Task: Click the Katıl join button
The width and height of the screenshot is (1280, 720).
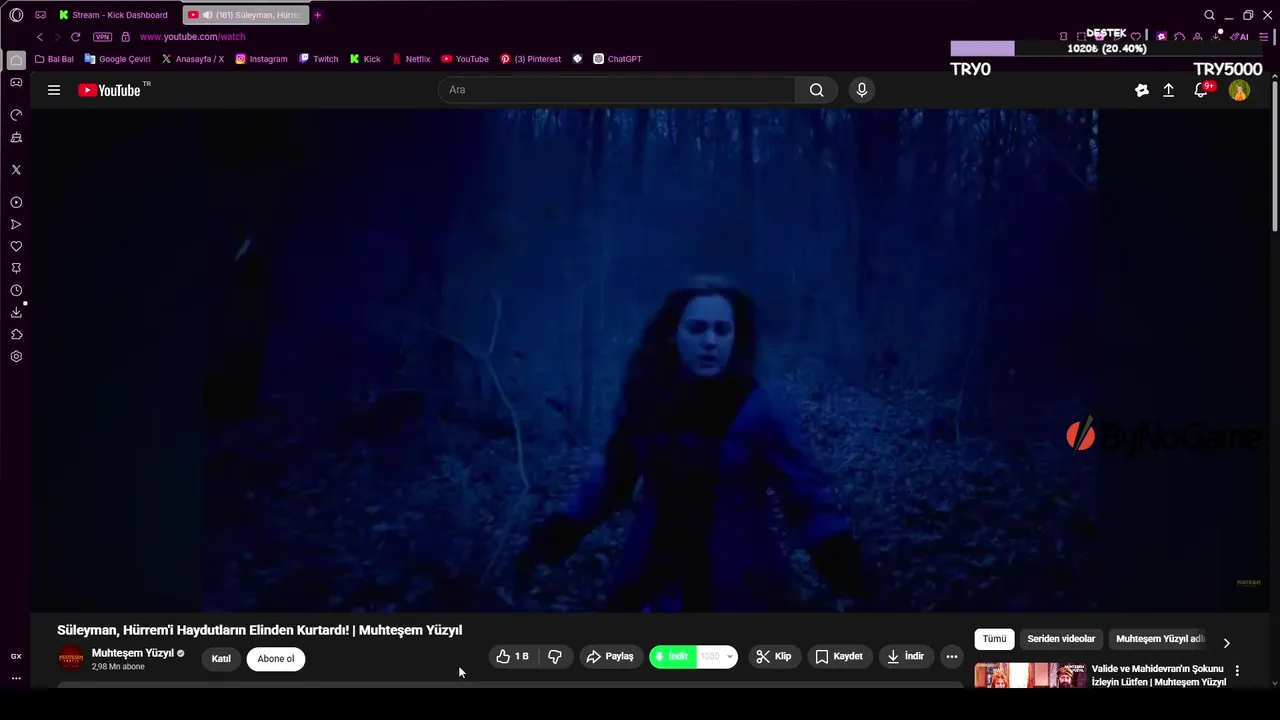Action: (x=221, y=658)
